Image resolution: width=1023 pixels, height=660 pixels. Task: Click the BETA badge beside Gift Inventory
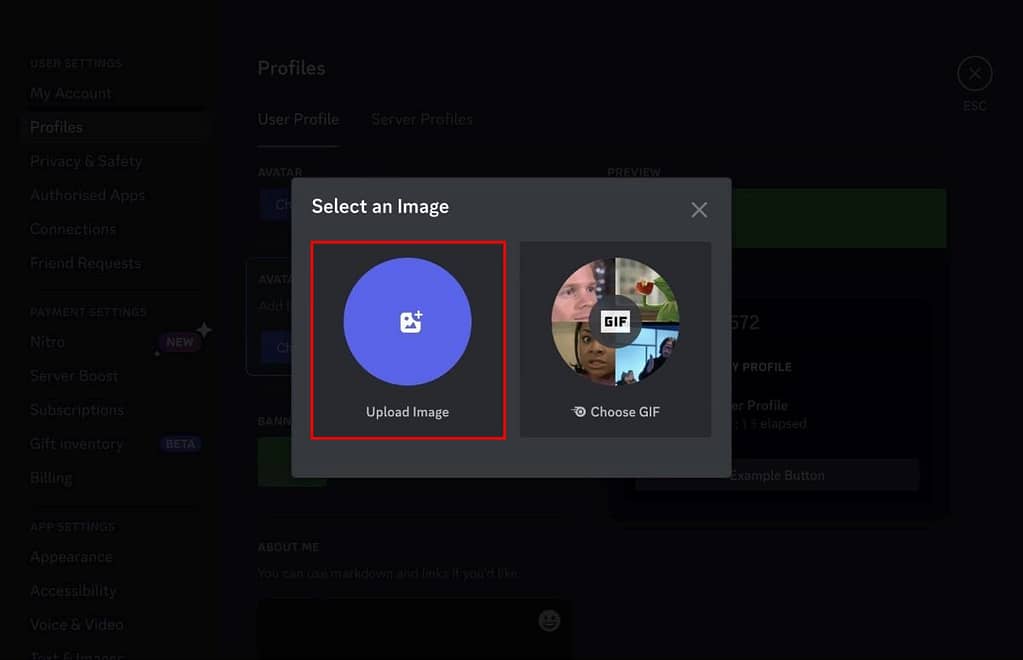tap(180, 444)
